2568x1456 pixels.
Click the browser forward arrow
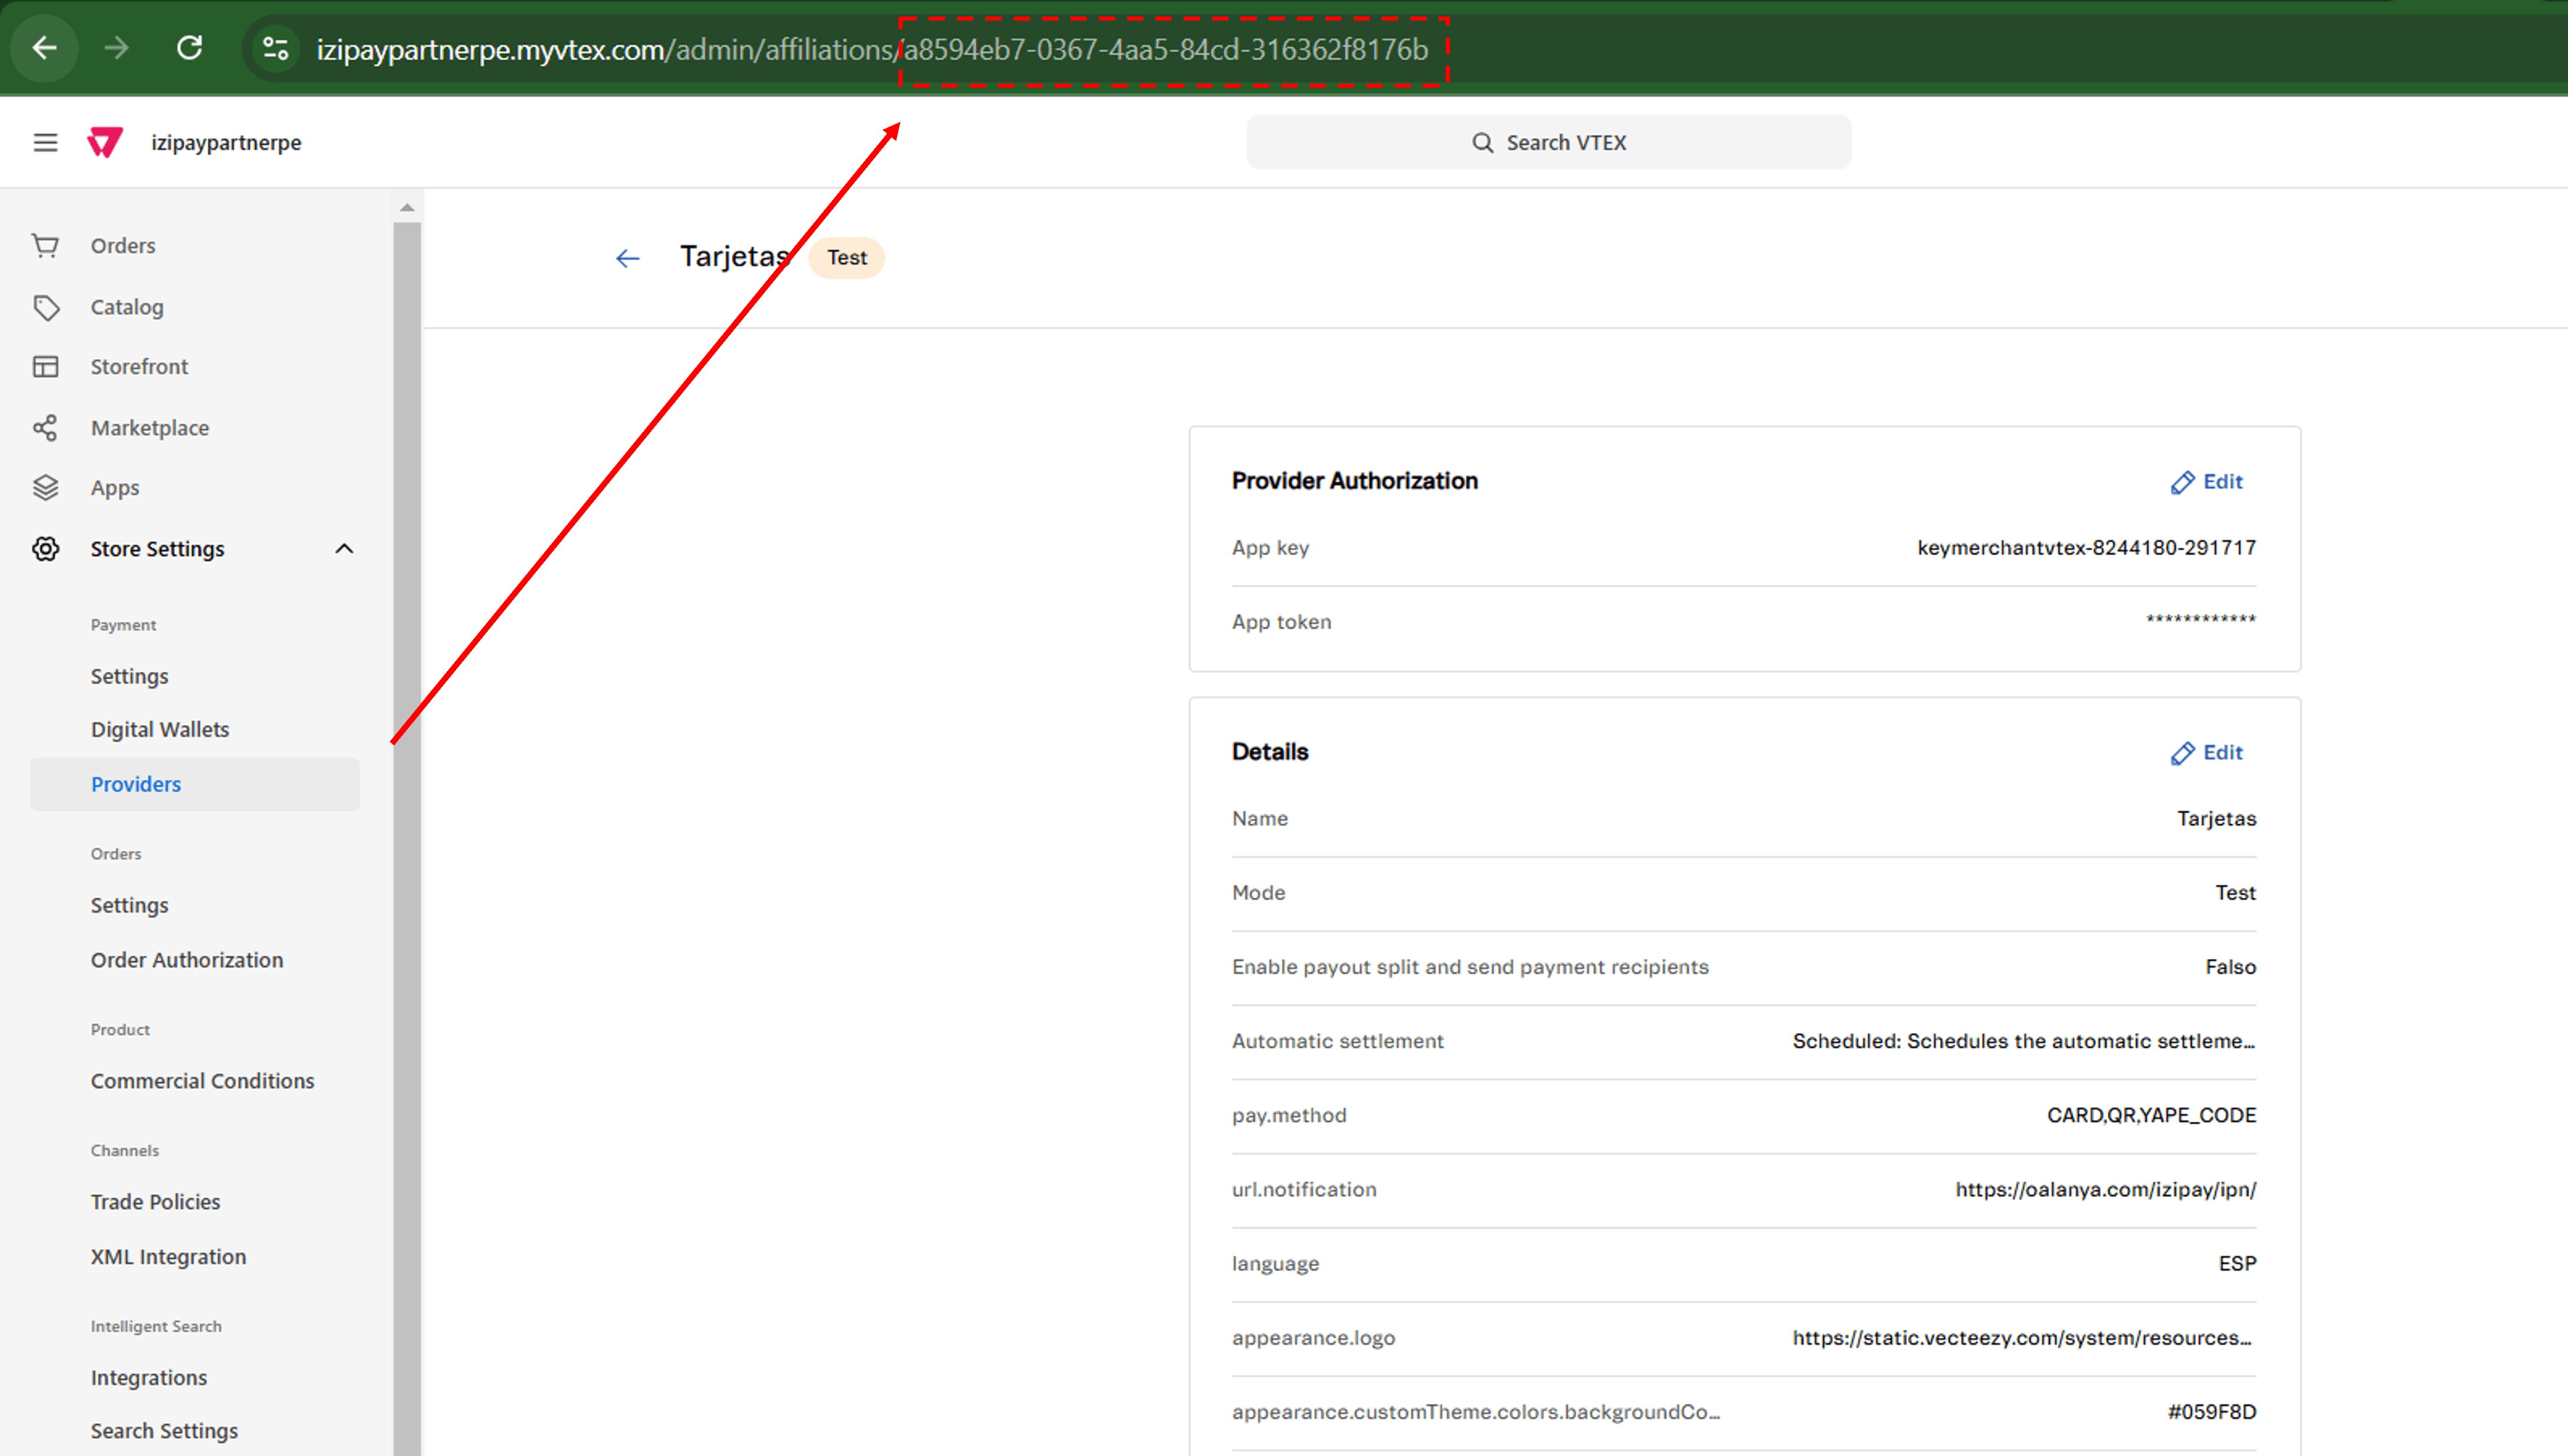[x=117, y=48]
